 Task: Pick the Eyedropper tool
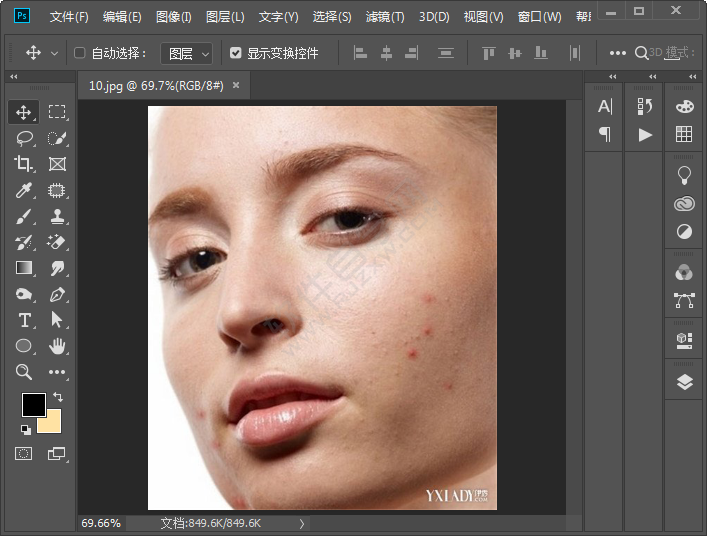(x=25, y=190)
